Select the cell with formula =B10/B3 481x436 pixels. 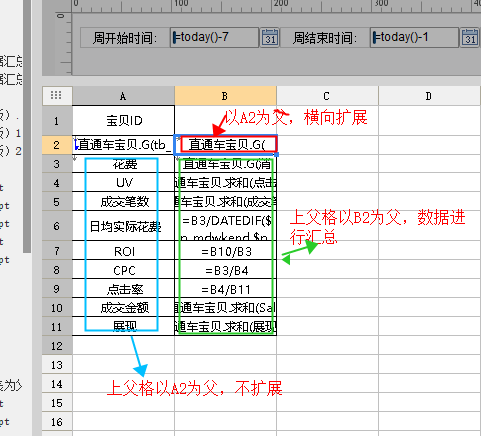point(226,251)
